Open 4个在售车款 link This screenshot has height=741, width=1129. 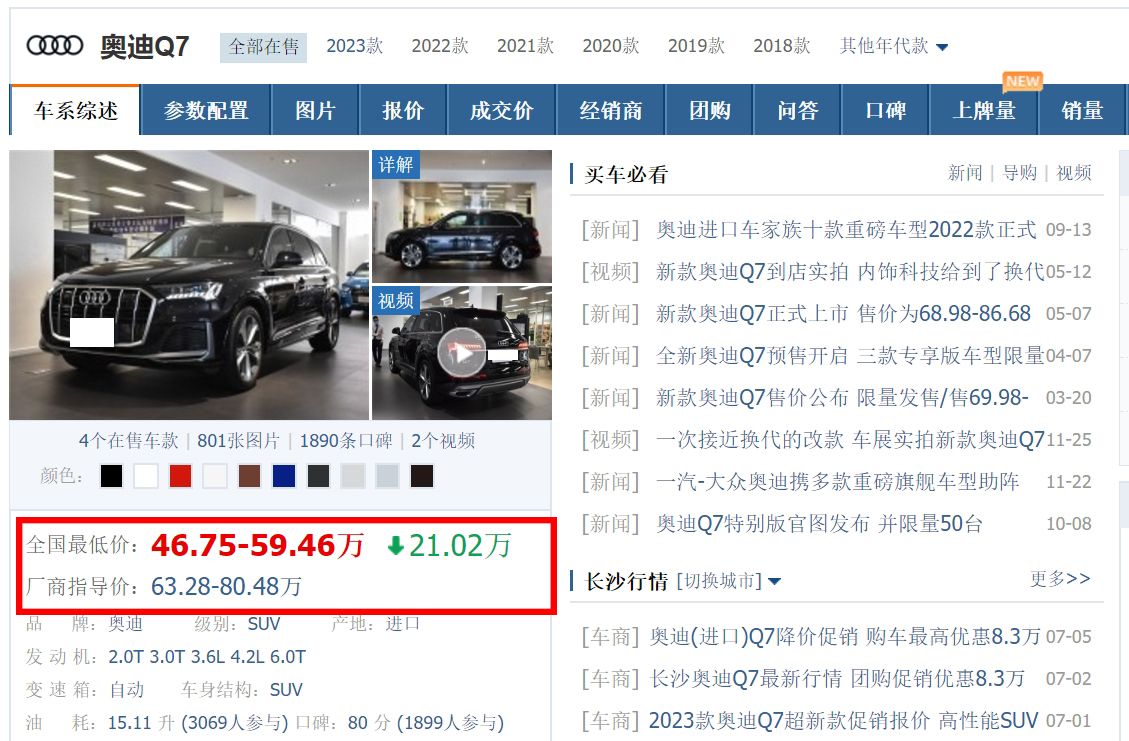(x=128, y=441)
